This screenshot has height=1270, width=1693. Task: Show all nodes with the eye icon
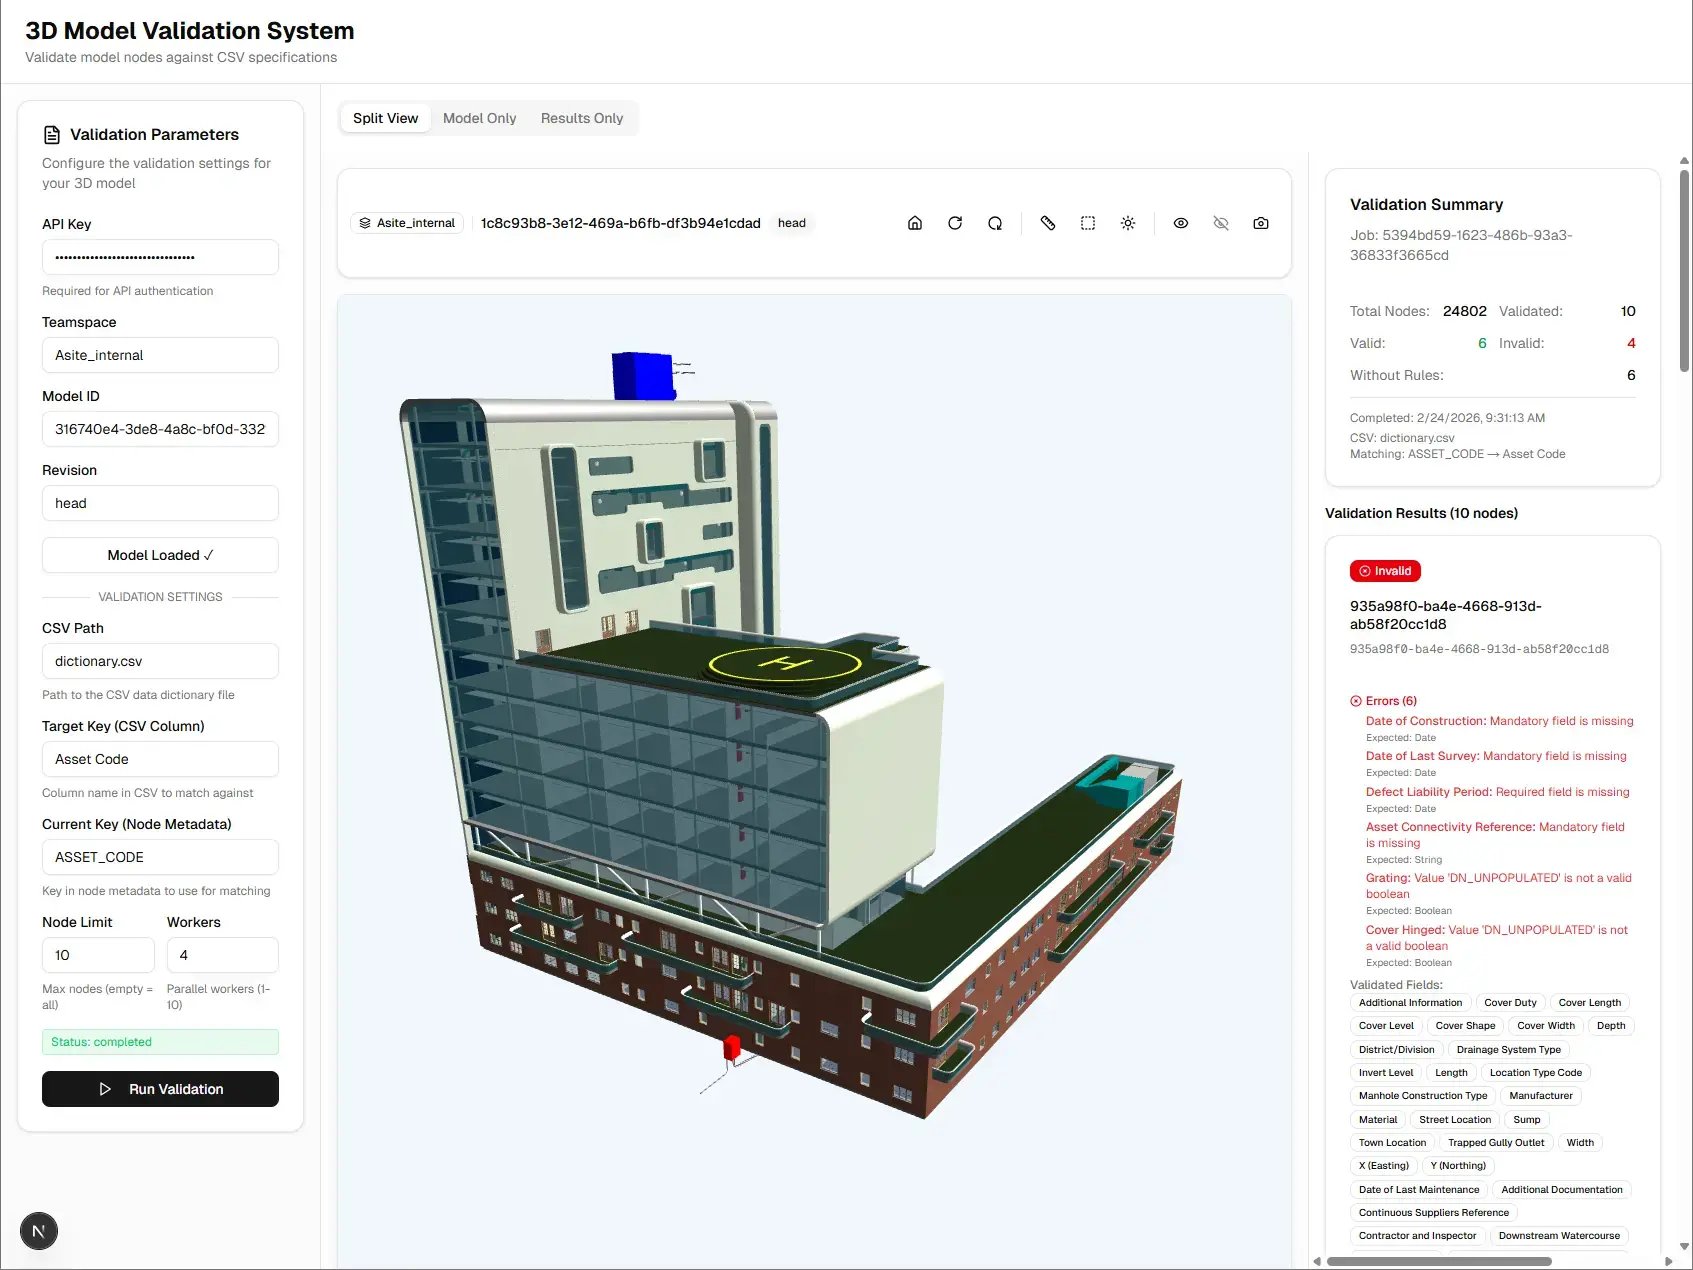coord(1181,223)
